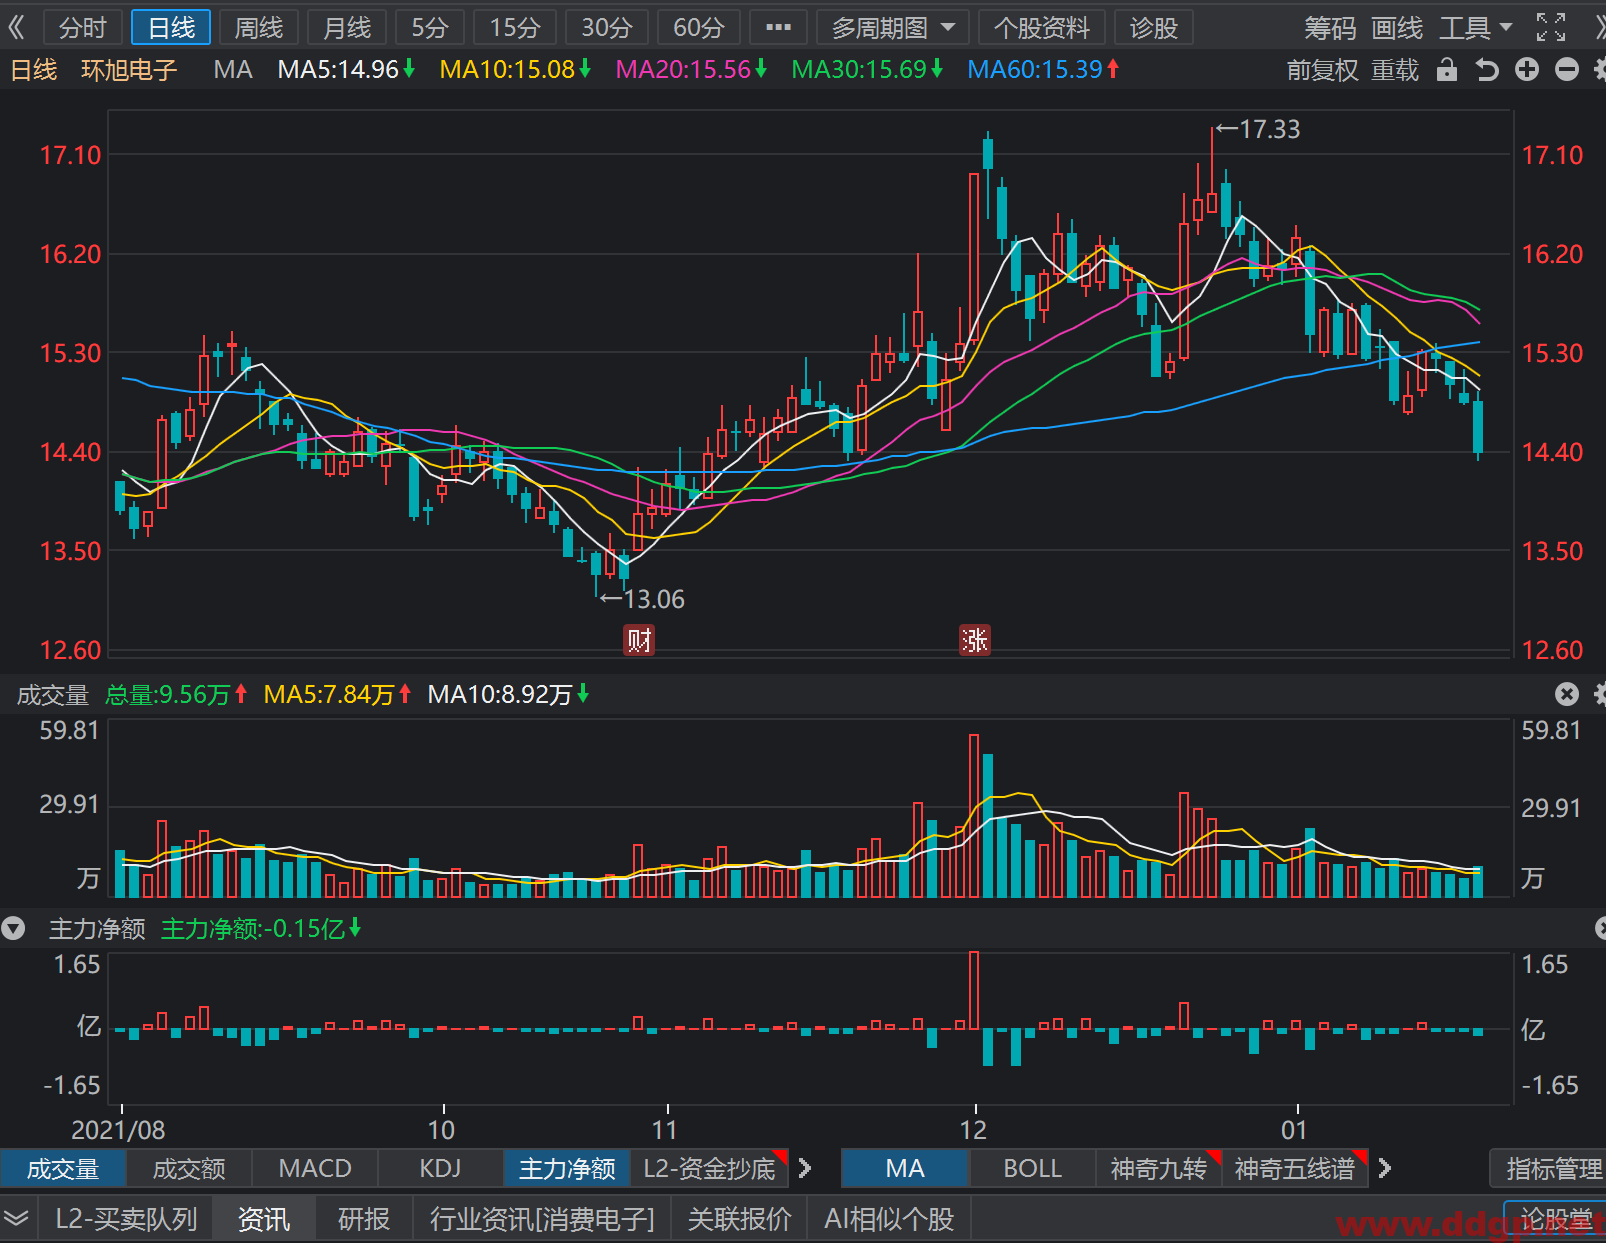Screen dimensions: 1606x1243
Task: Click MA30:15.69 moving average label
Action: pos(867,70)
